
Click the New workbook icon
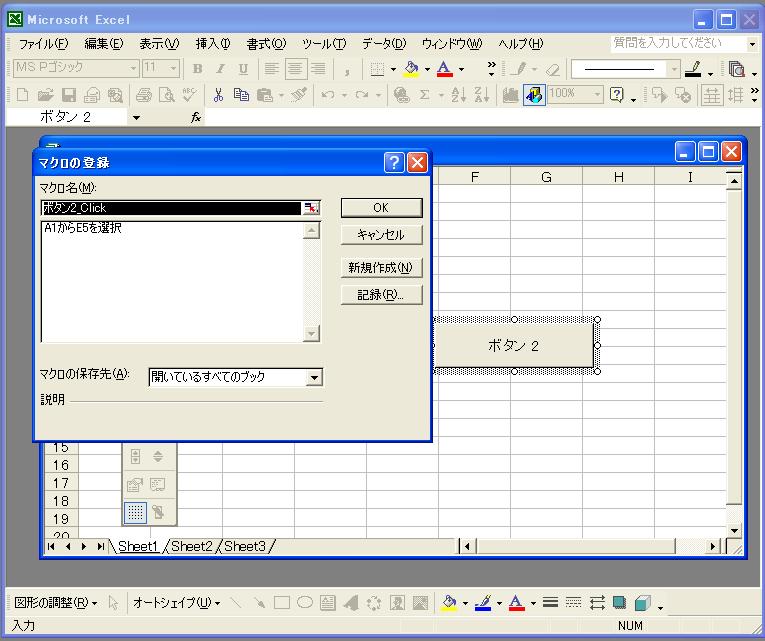coord(22,95)
